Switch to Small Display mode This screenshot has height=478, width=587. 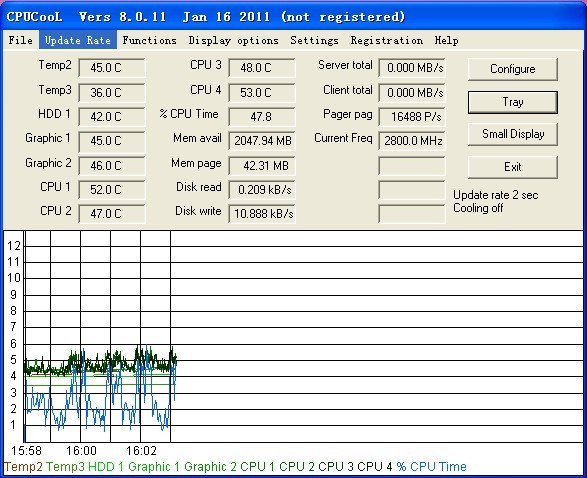513,134
